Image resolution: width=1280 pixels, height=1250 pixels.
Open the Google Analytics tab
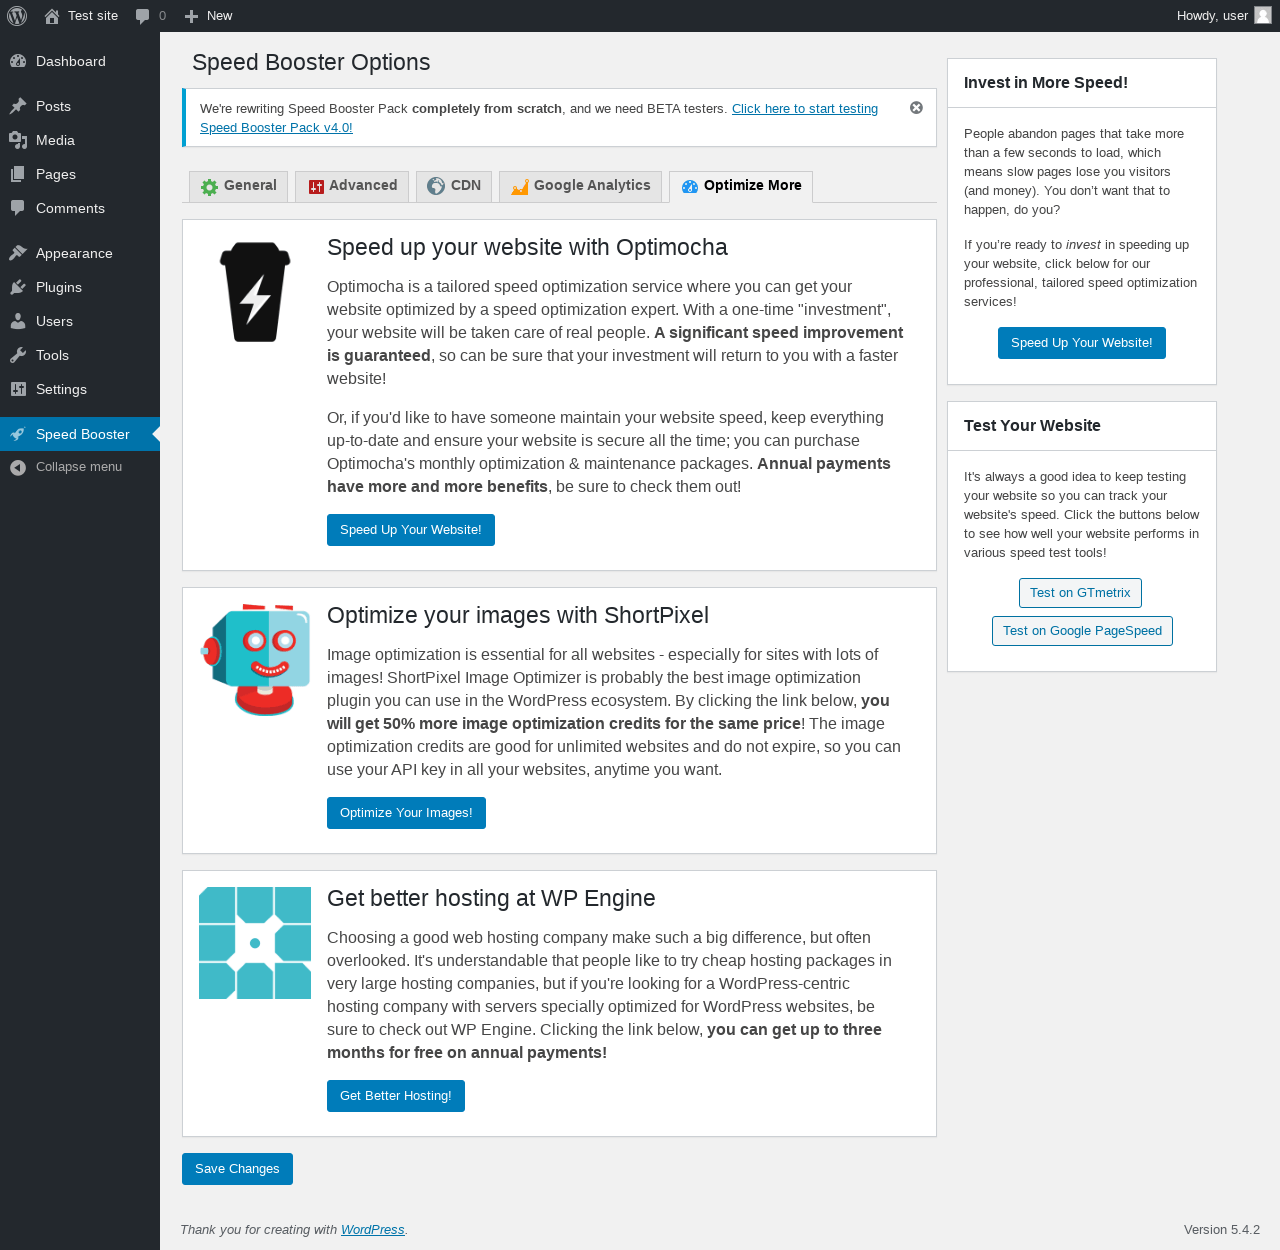[580, 186]
